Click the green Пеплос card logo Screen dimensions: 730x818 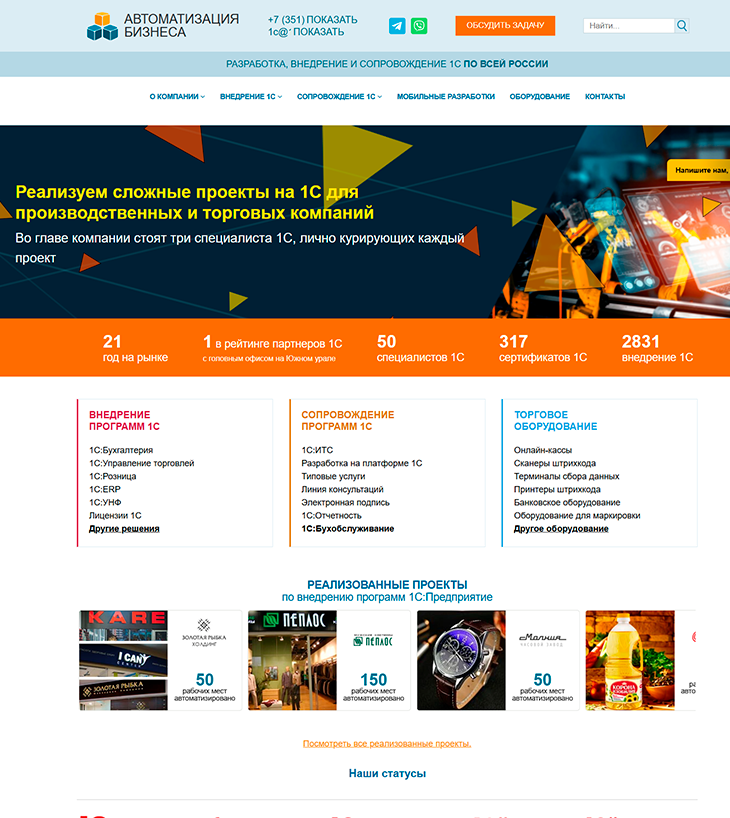pos(373,640)
